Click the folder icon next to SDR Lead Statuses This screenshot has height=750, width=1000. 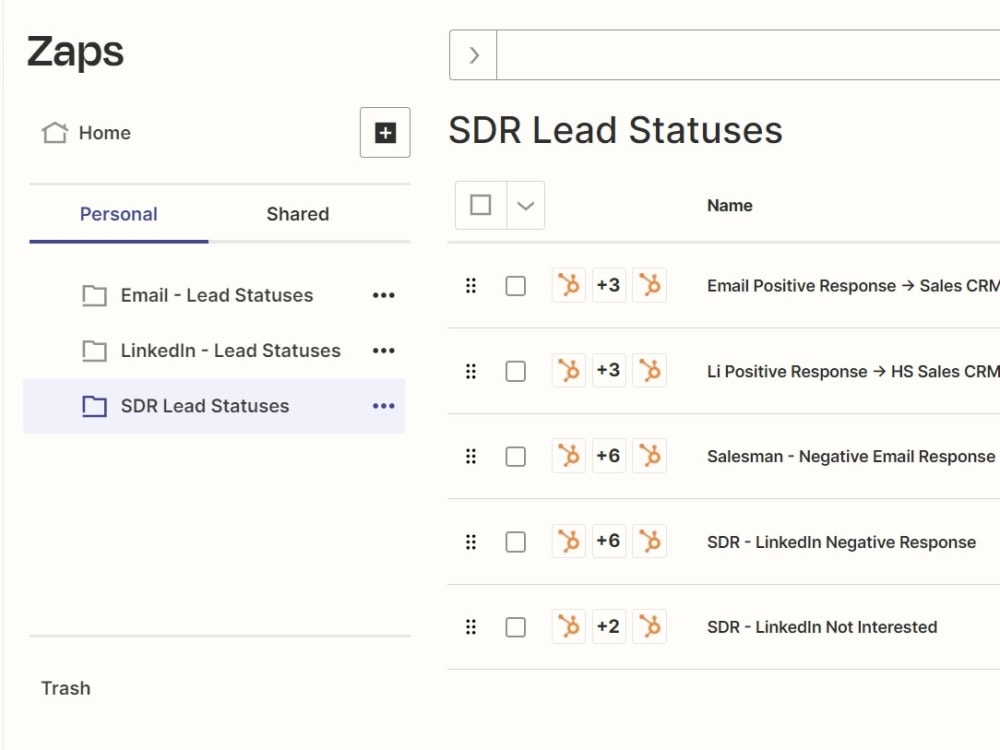(95, 406)
